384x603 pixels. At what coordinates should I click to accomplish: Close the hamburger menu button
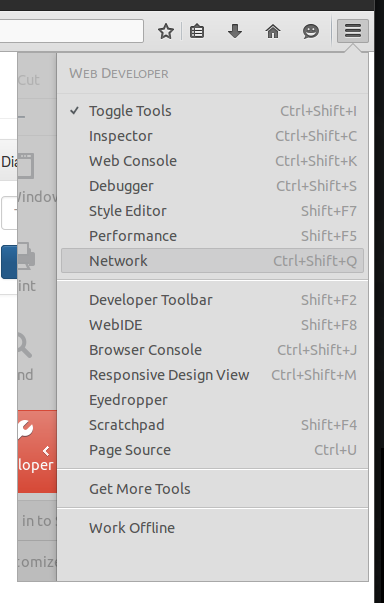coord(352,31)
